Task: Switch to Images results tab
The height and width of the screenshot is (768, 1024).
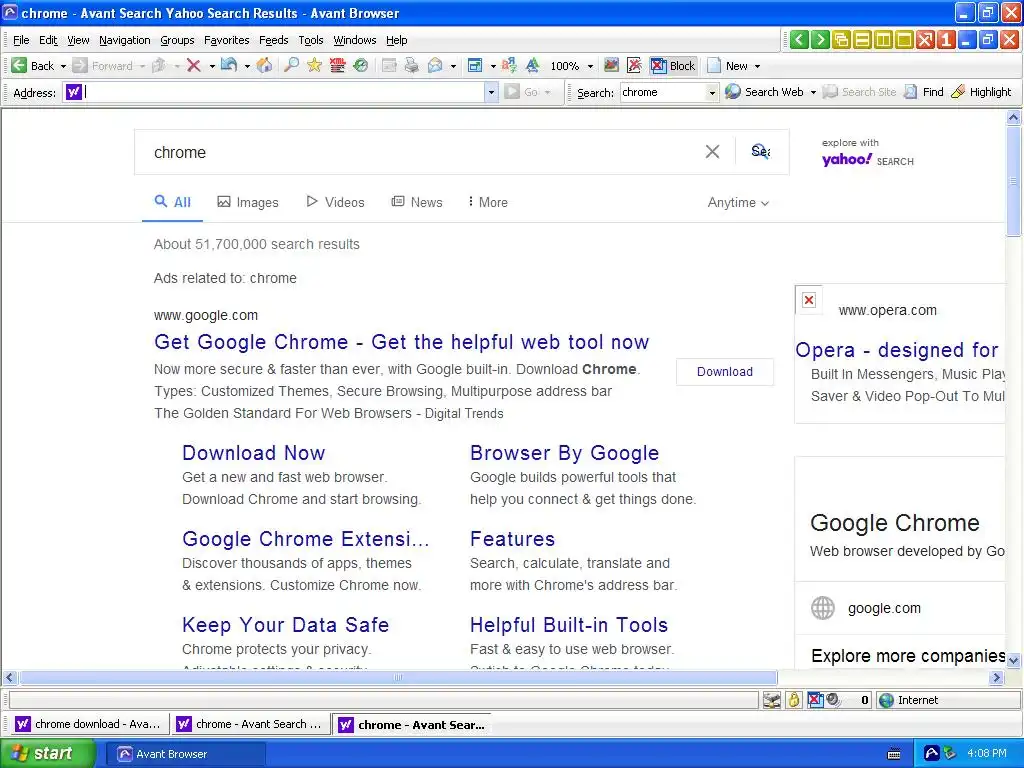Action: coord(248,202)
